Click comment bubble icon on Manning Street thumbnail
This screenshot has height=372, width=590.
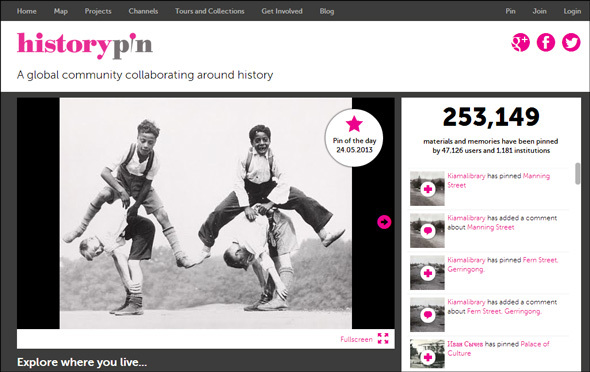(x=428, y=231)
